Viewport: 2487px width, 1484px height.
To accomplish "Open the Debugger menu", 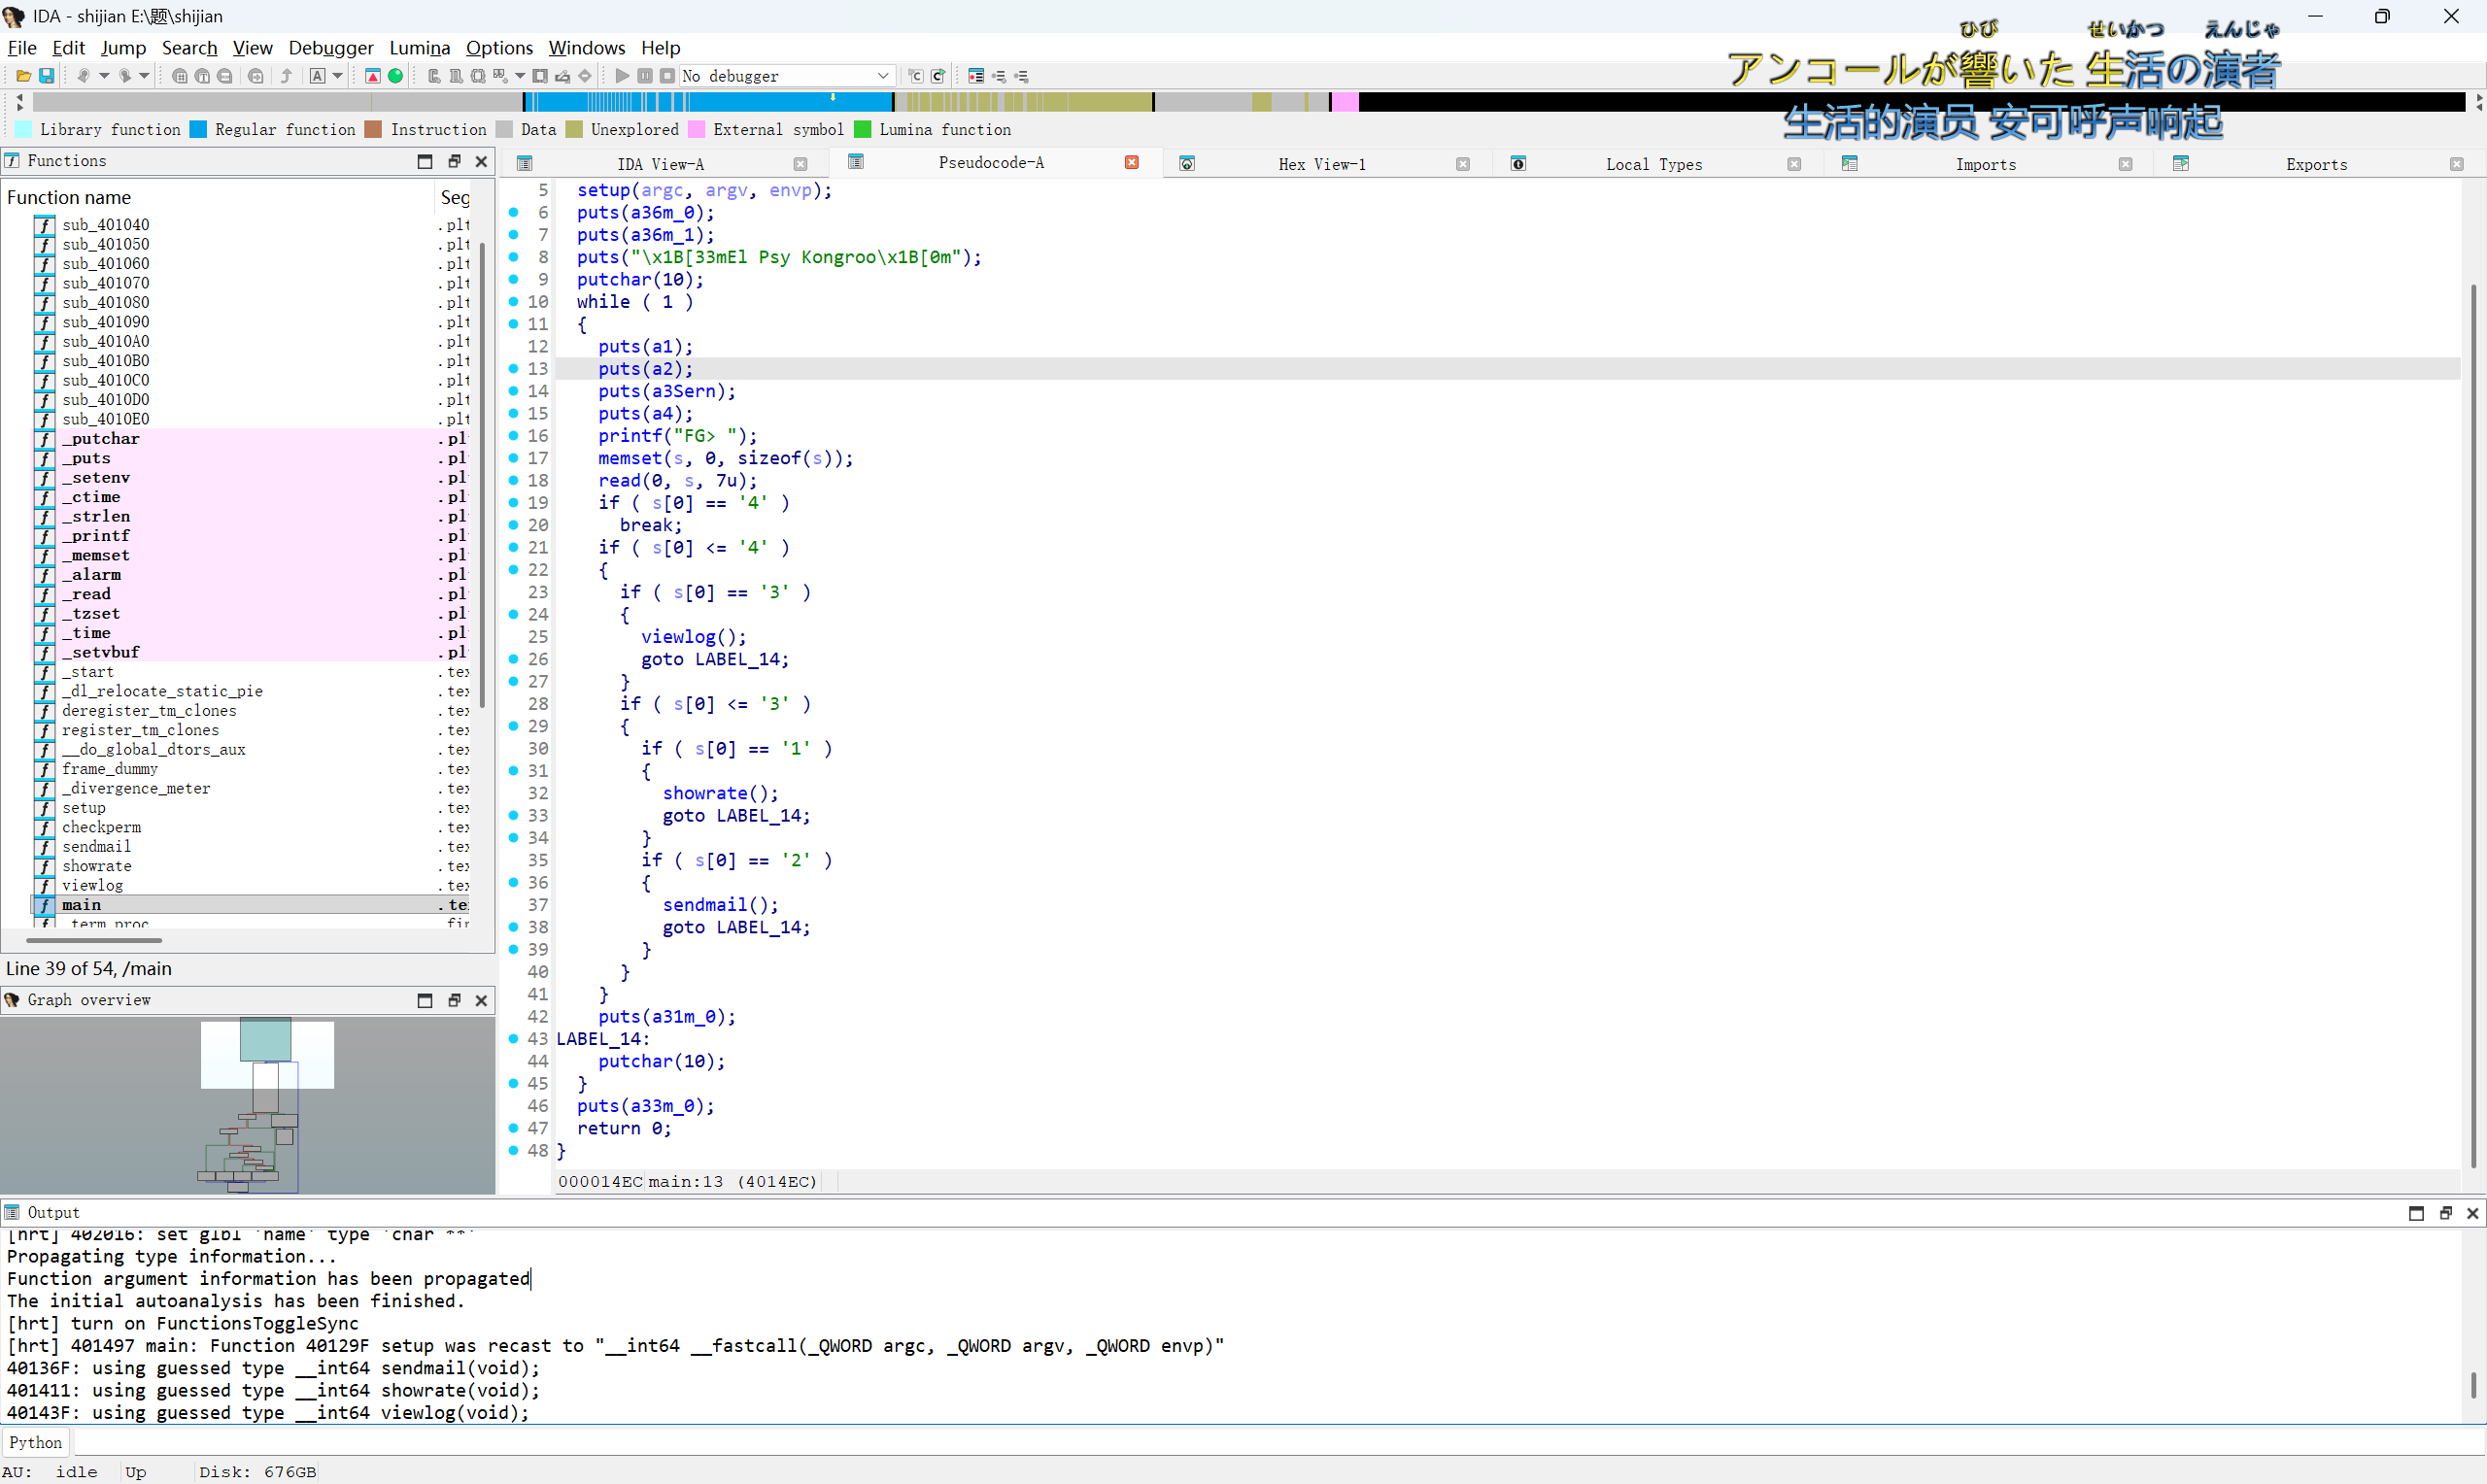I will tap(330, 47).
